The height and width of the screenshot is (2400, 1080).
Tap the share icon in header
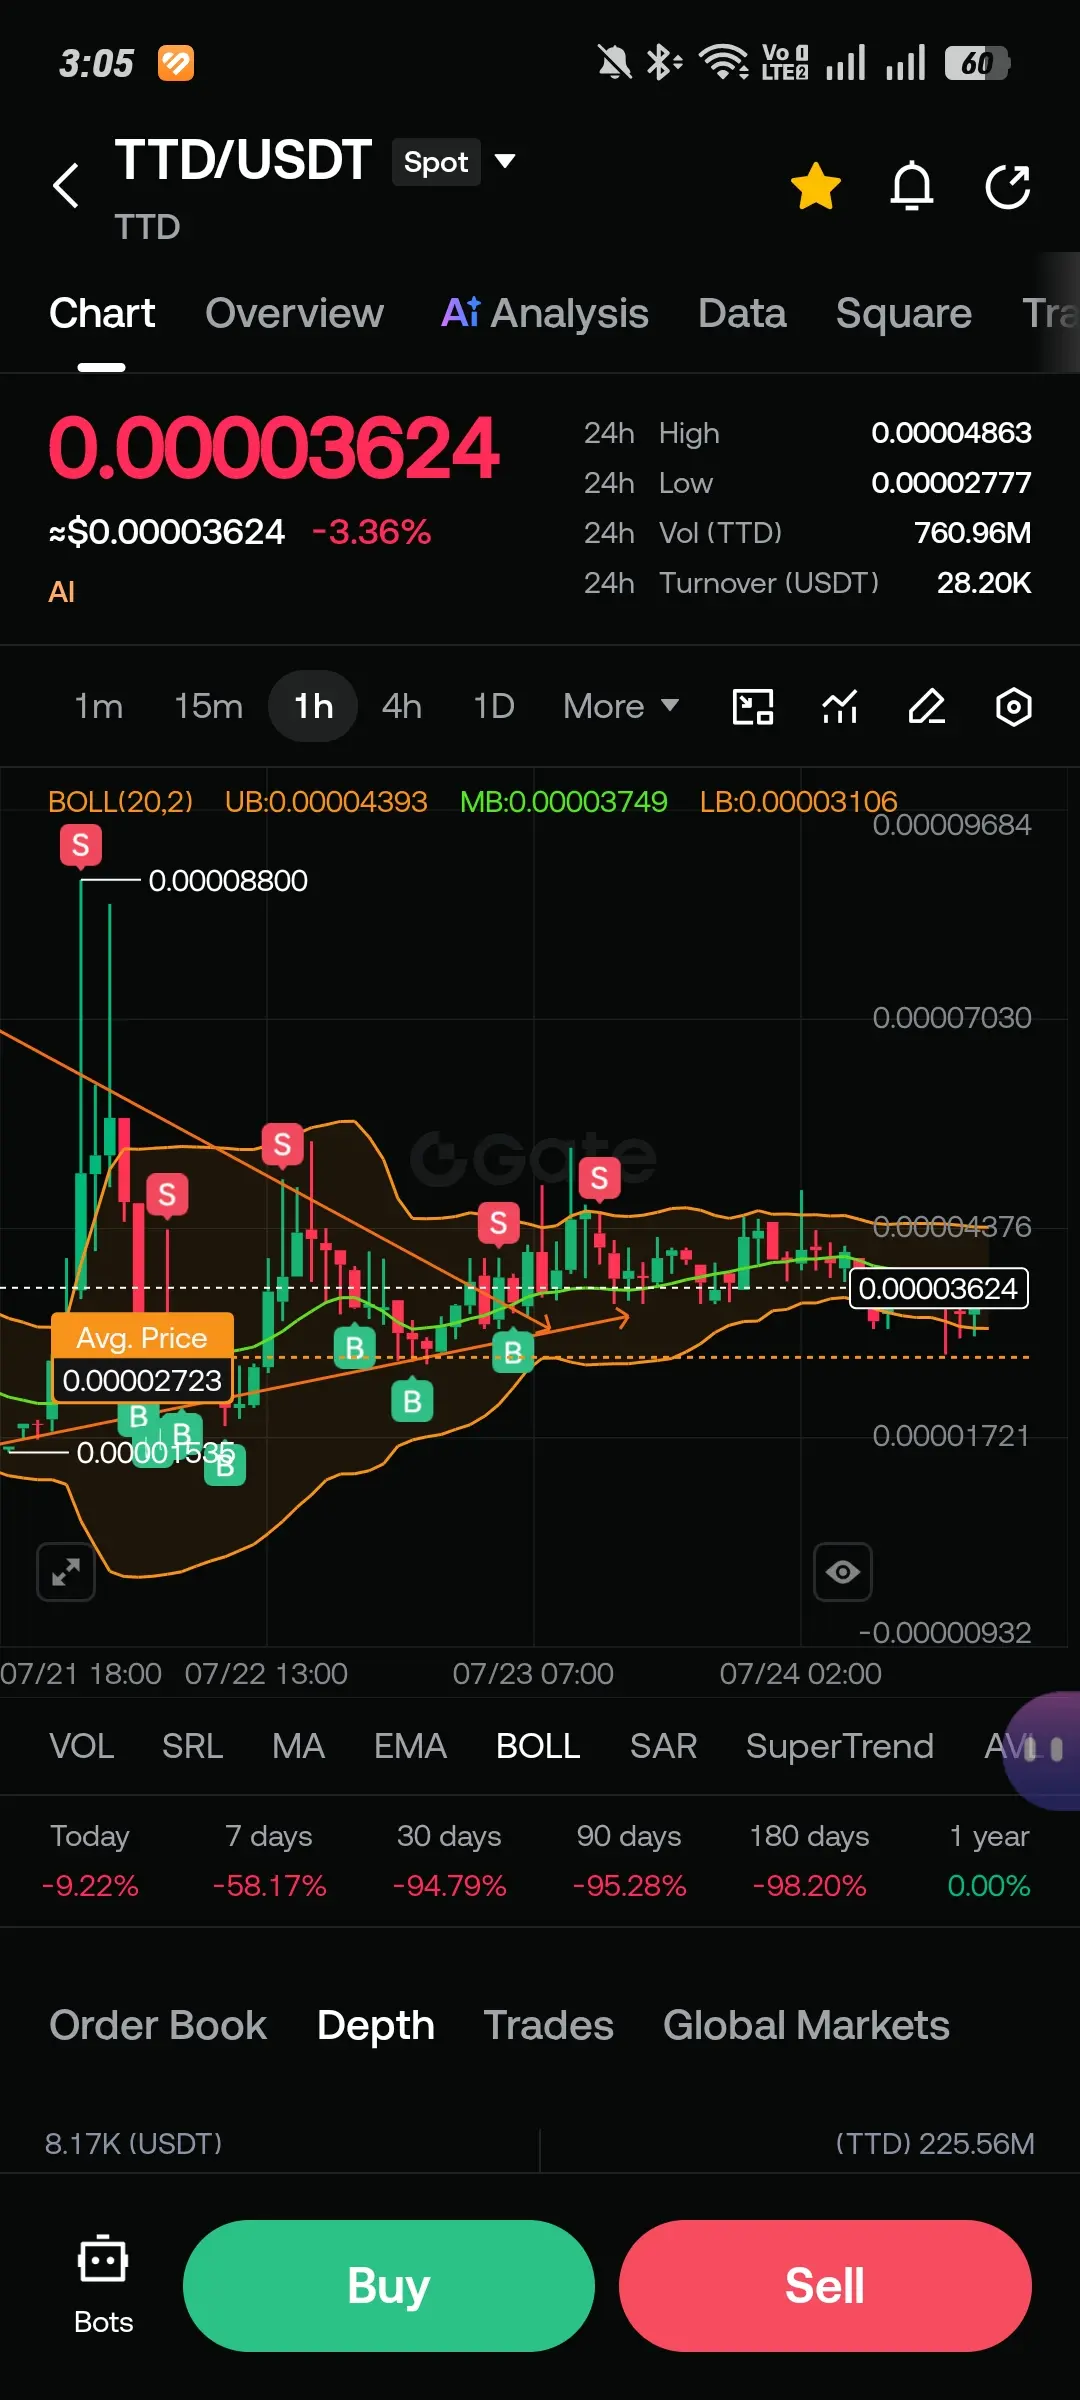(1007, 186)
